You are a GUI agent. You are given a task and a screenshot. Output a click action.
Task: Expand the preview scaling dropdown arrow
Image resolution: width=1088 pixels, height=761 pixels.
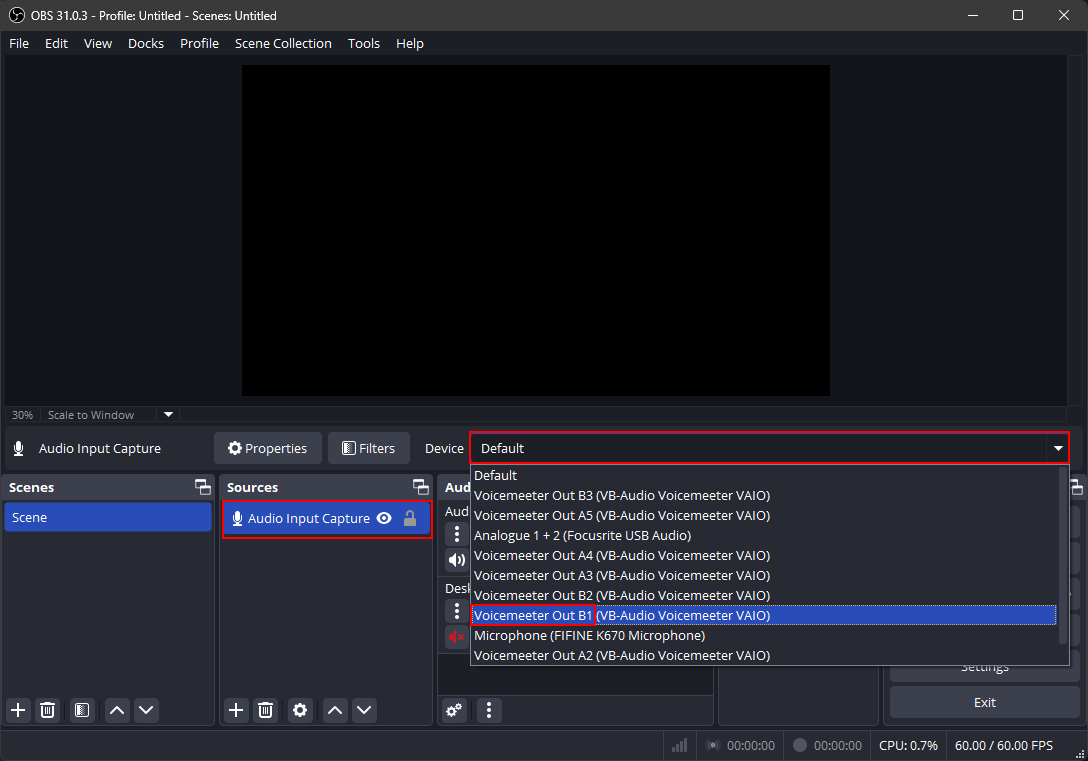pos(168,414)
